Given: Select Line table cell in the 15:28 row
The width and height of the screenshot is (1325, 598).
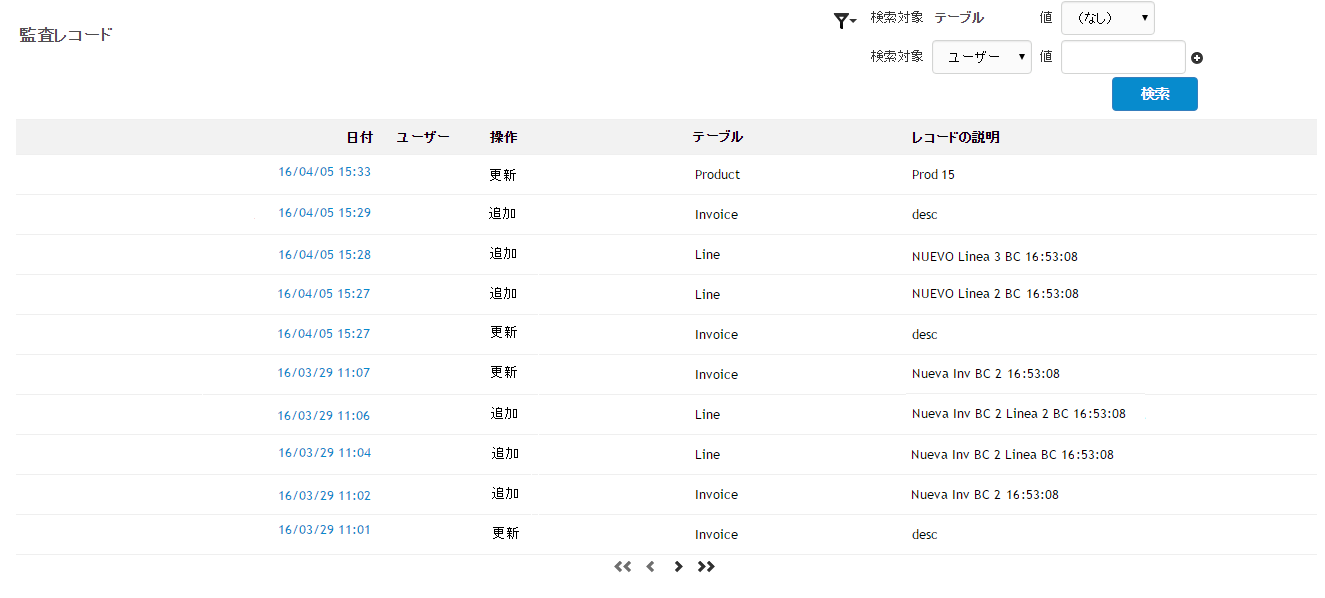Looking at the screenshot, I should (x=707, y=255).
